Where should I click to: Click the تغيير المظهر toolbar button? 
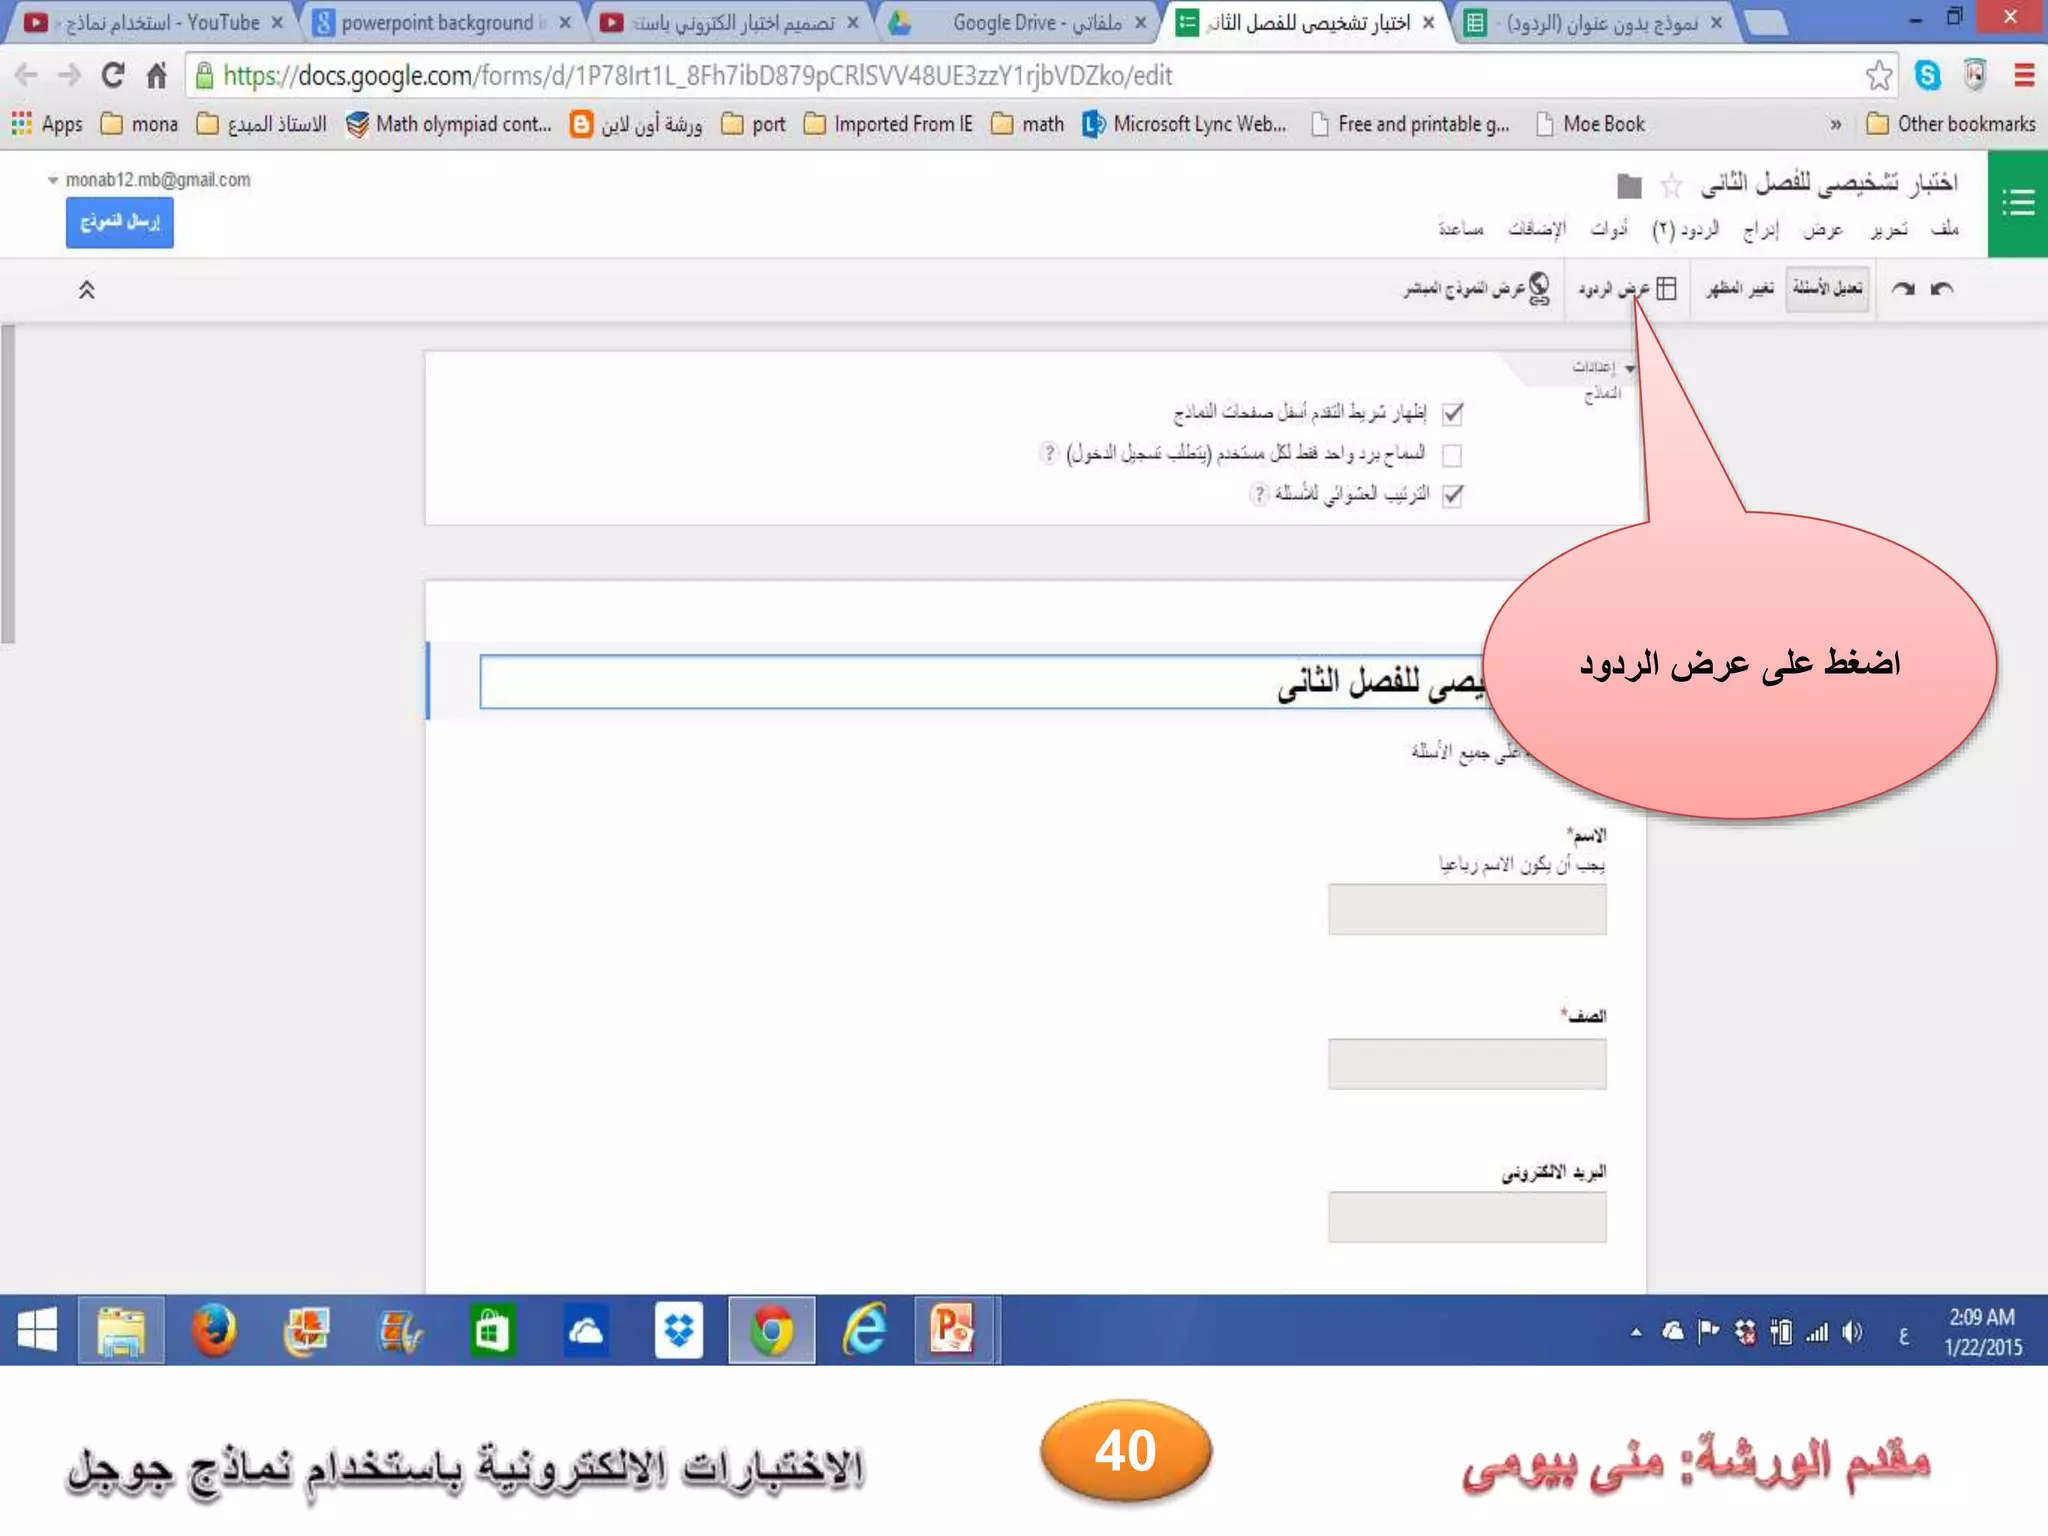click(1740, 288)
